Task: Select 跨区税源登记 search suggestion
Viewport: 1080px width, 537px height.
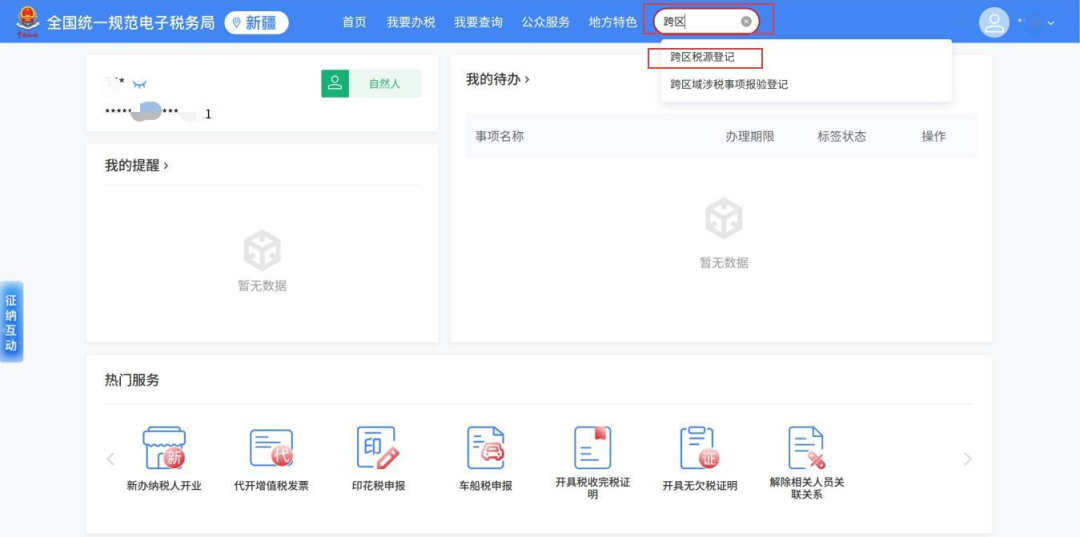Action: [x=703, y=58]
